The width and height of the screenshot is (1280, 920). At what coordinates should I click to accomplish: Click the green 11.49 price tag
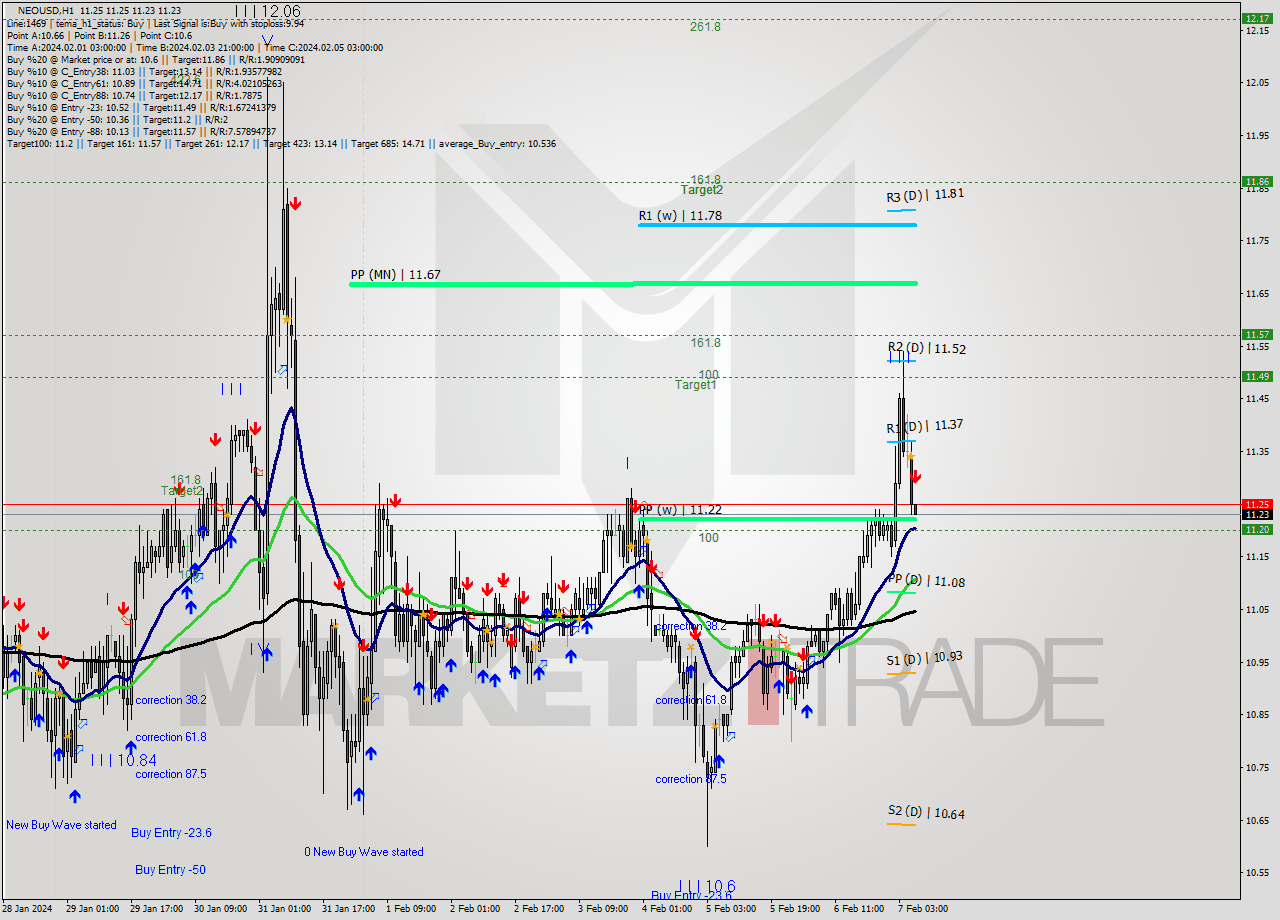click(1256, 377)
